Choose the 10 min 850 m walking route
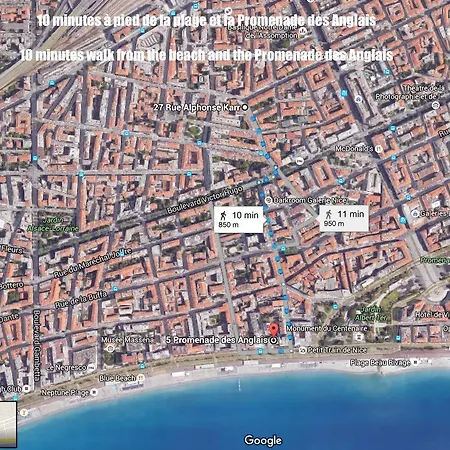The width and height of the screenshot is (450, 450). pyautogui.click(x=239, y=220)
